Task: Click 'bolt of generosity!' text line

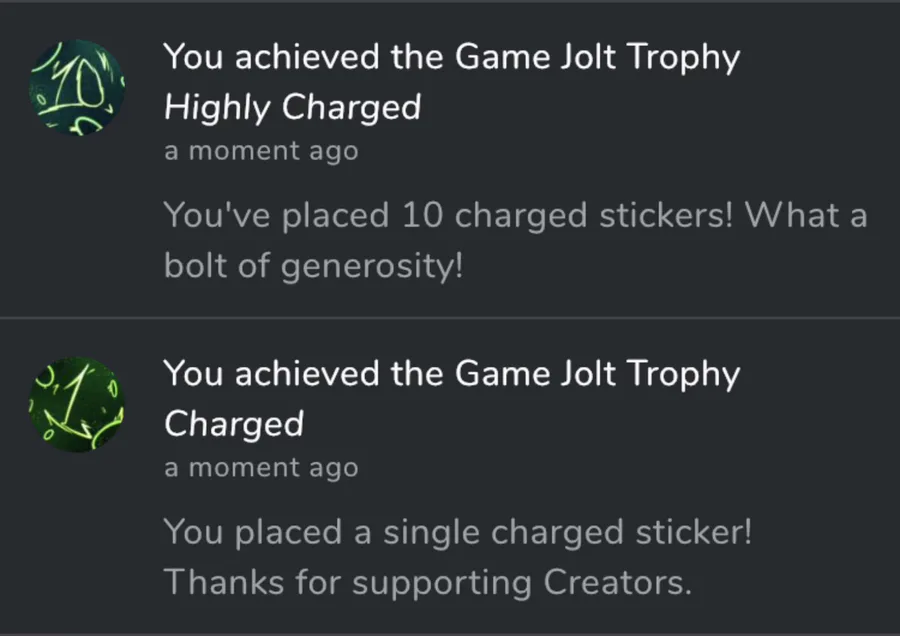Action: click(x=313, y=266)
